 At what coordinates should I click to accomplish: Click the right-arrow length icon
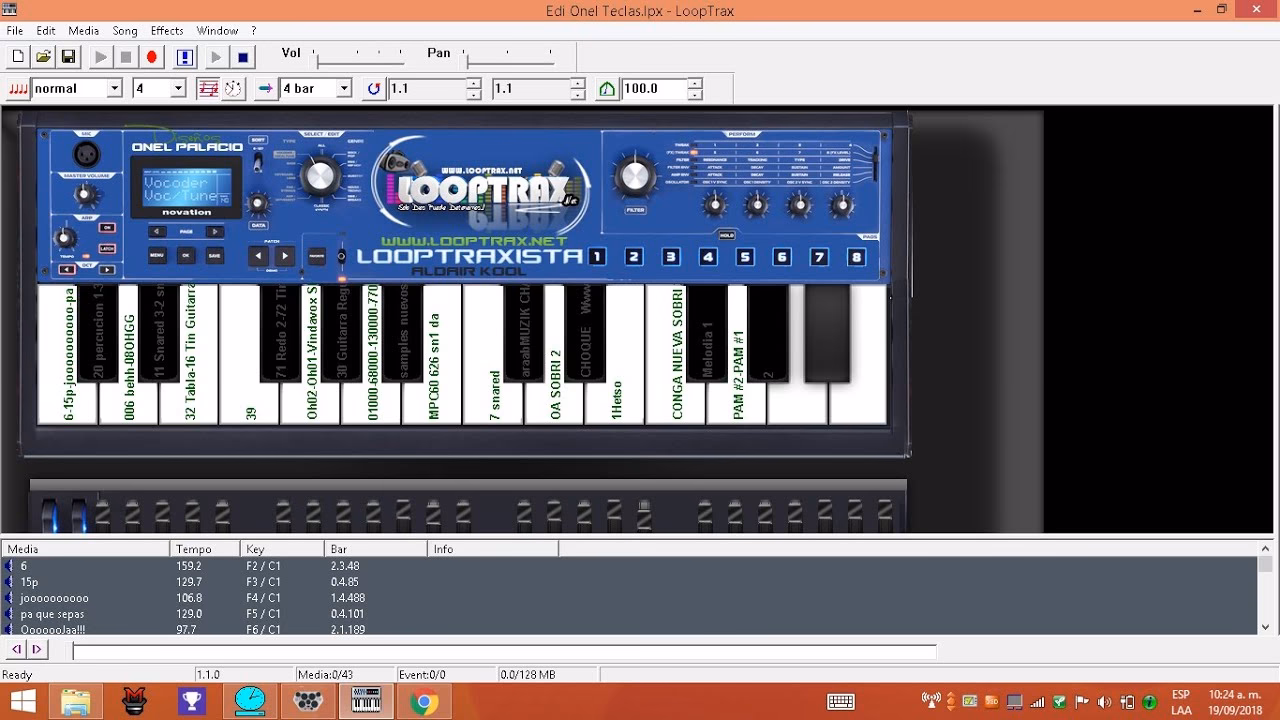[x=265, y=89]
